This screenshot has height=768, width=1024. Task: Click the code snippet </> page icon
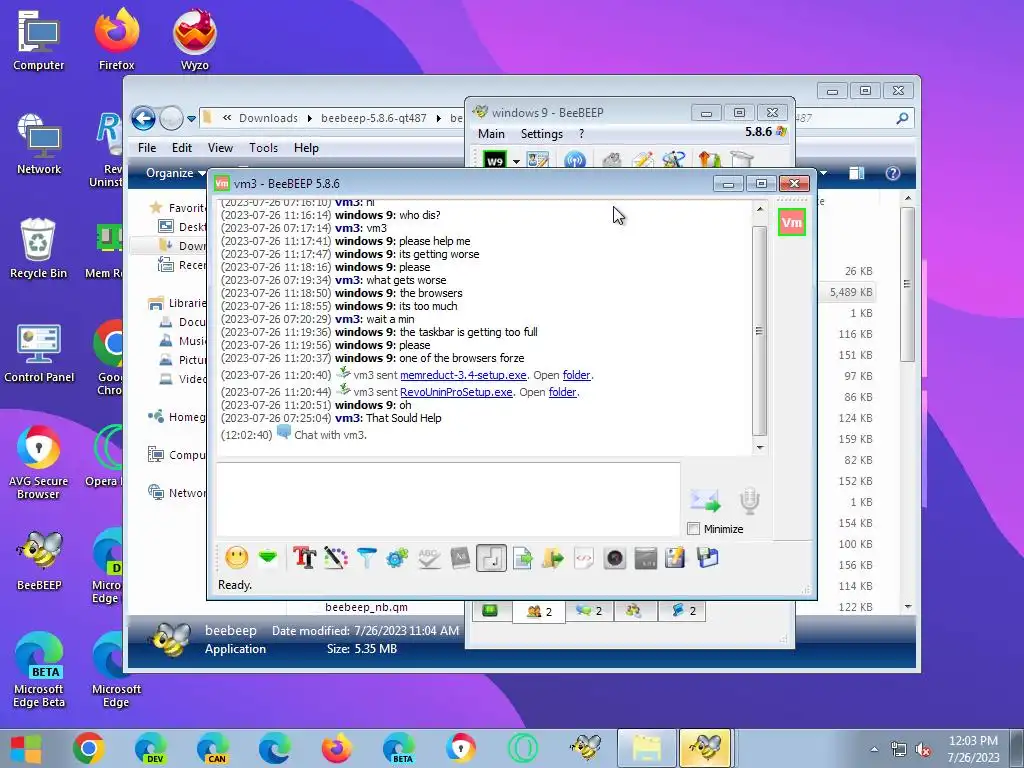(x=584, y=558)
